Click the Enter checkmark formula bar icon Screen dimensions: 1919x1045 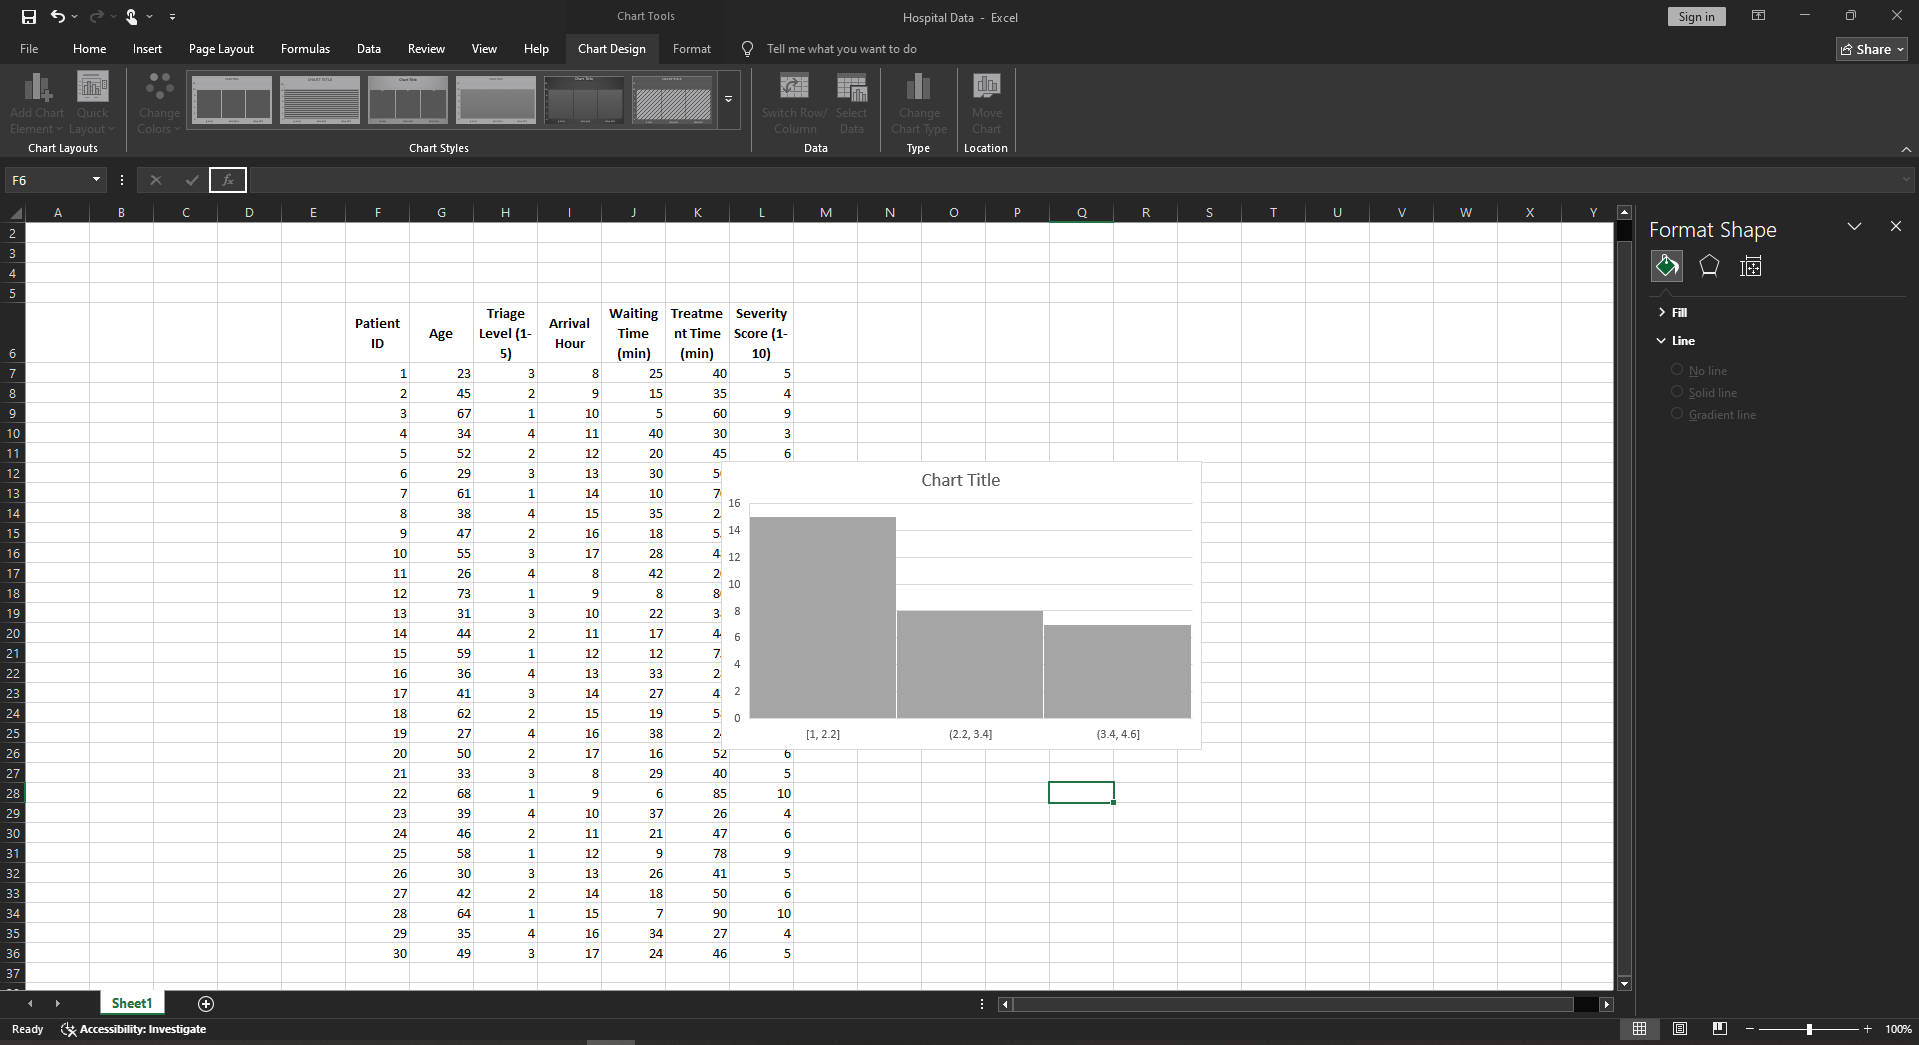(x=191, y=180)
